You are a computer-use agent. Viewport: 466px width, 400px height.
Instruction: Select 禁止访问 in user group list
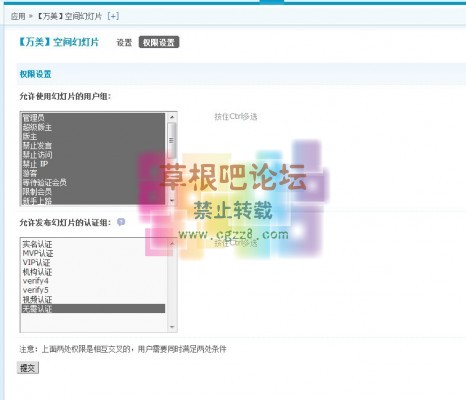pos(93,155)
